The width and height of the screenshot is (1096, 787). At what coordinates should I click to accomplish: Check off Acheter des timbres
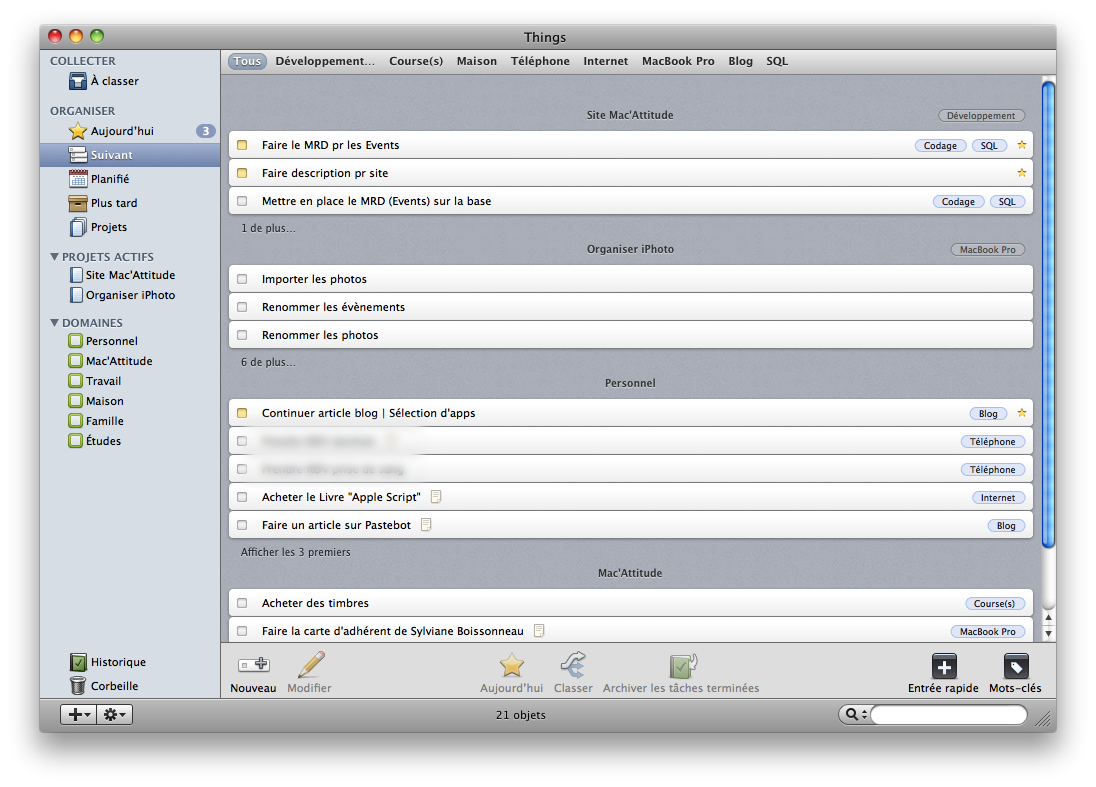click(x=242, y=603)
